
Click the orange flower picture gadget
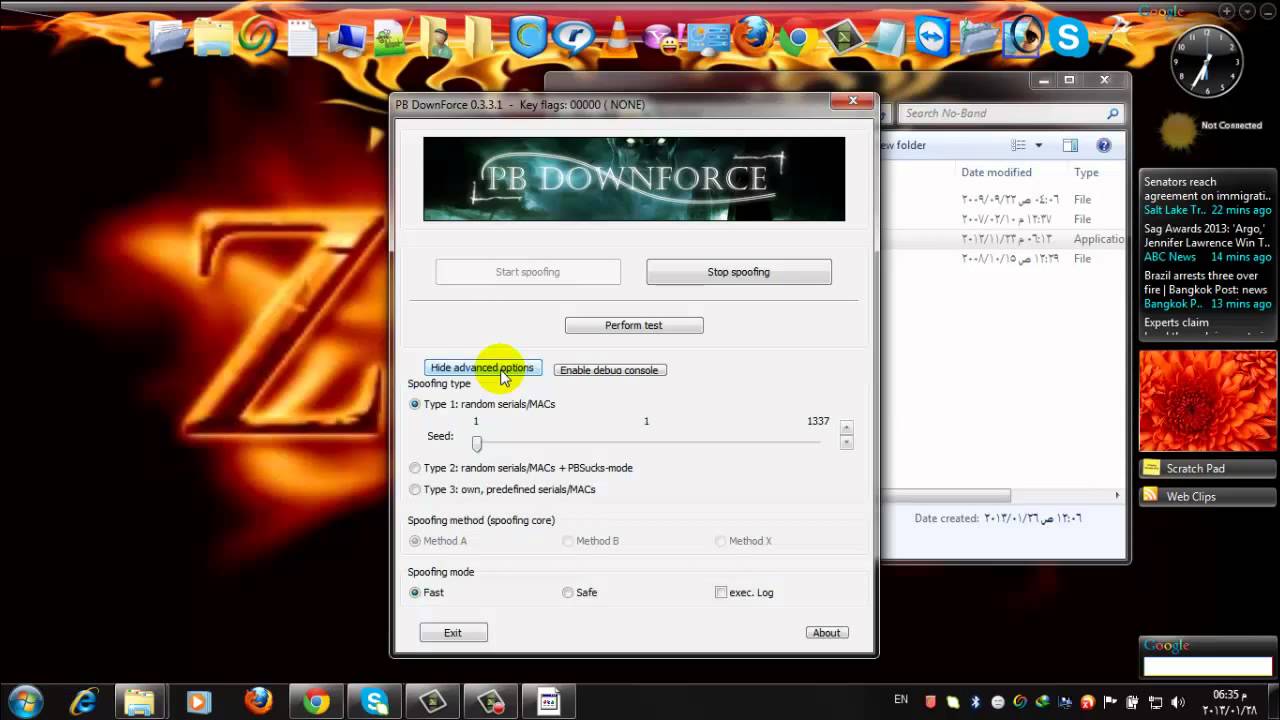pyautogui.click(x=1208, y=401)
